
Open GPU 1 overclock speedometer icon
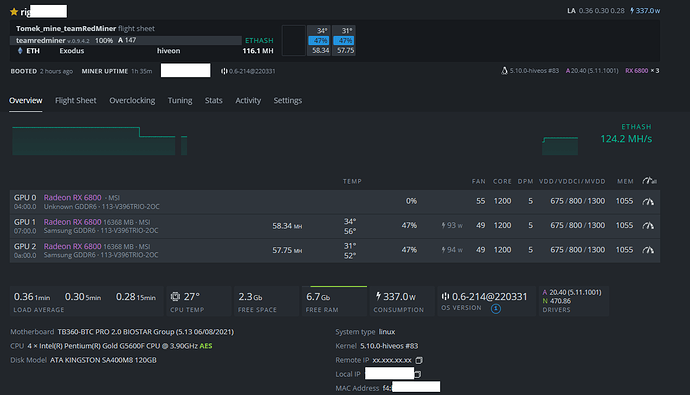click(x=648, y=226)
